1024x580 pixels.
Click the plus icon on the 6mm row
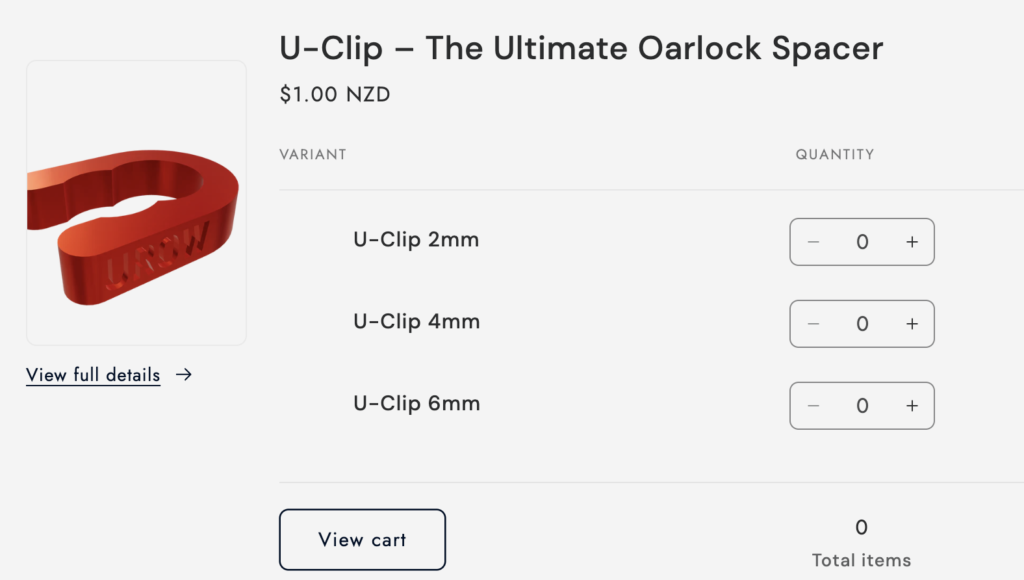tap(911, 405)
